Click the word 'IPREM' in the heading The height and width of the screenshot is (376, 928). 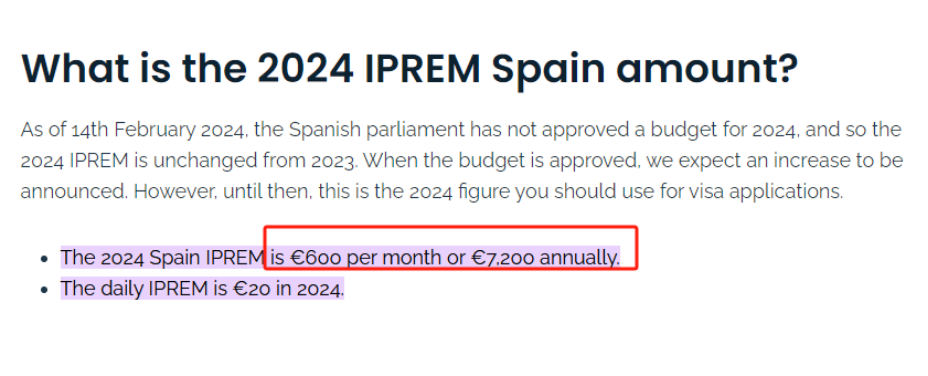click(423, 68)
